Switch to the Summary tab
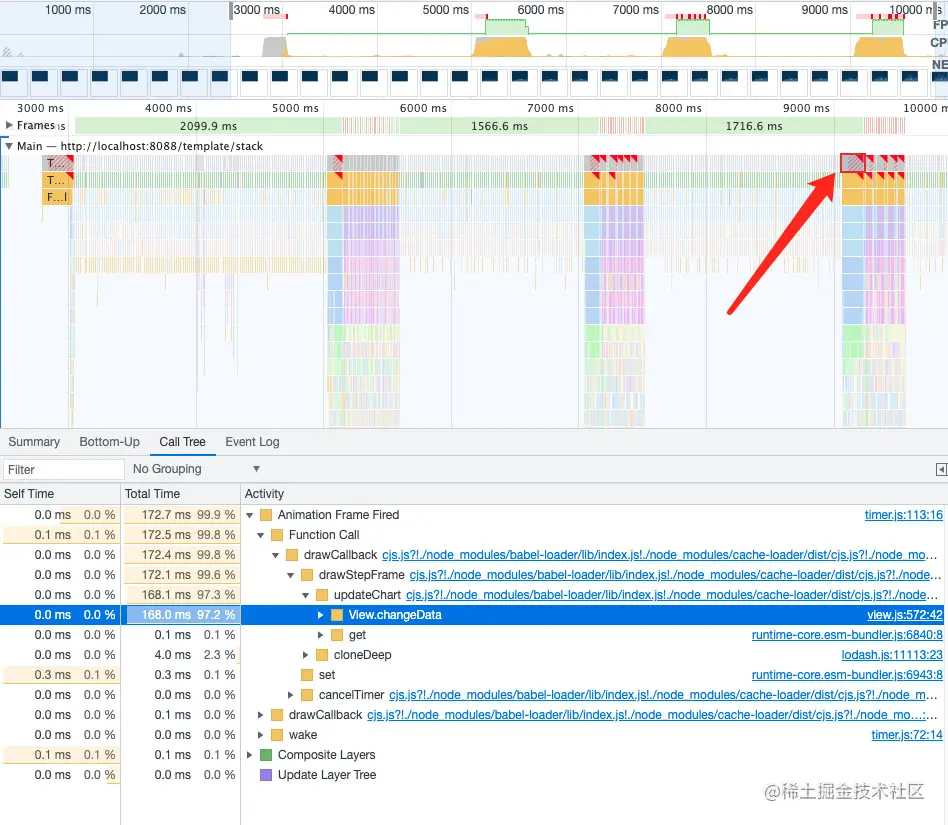The image size is (948, 825). pyautogui.click(x=34, y=442)
